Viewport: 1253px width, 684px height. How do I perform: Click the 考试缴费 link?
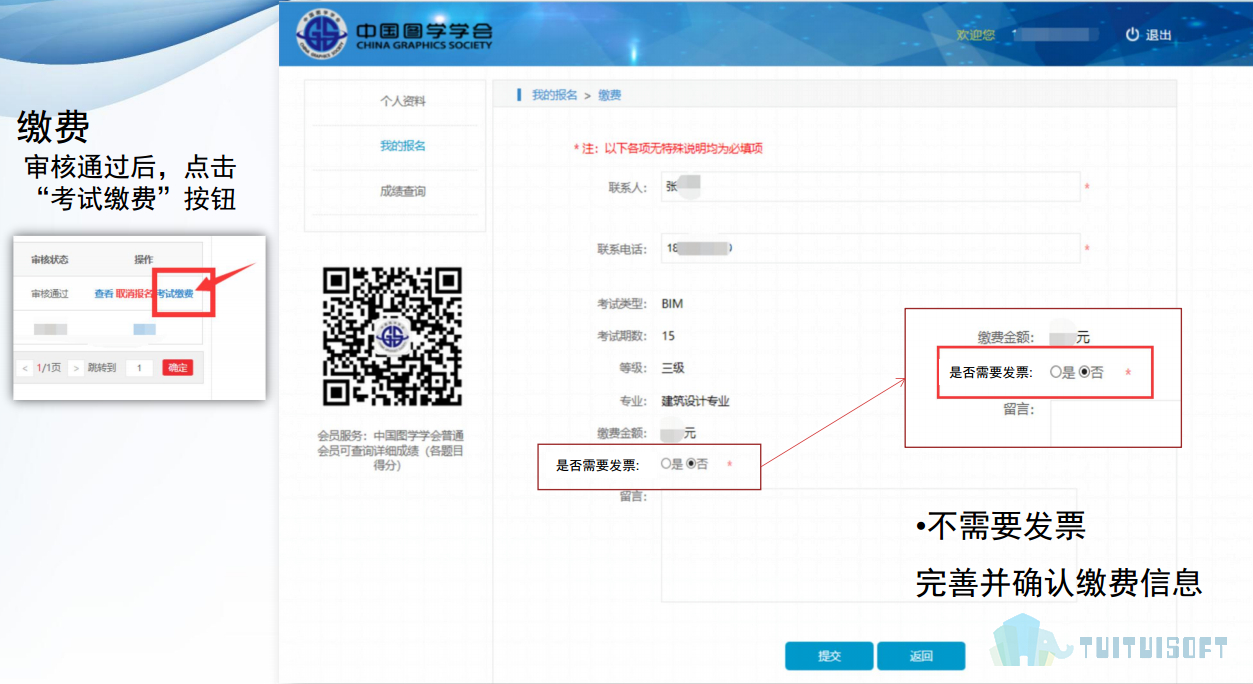tap(175, 294)
